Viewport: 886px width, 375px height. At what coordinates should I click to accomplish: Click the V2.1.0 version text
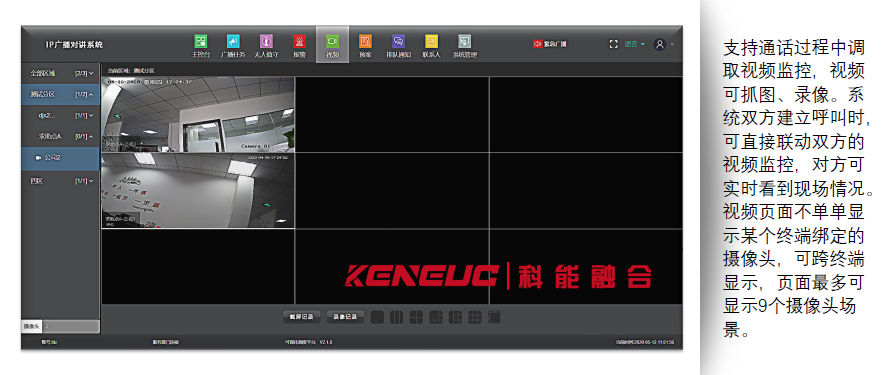327,342
